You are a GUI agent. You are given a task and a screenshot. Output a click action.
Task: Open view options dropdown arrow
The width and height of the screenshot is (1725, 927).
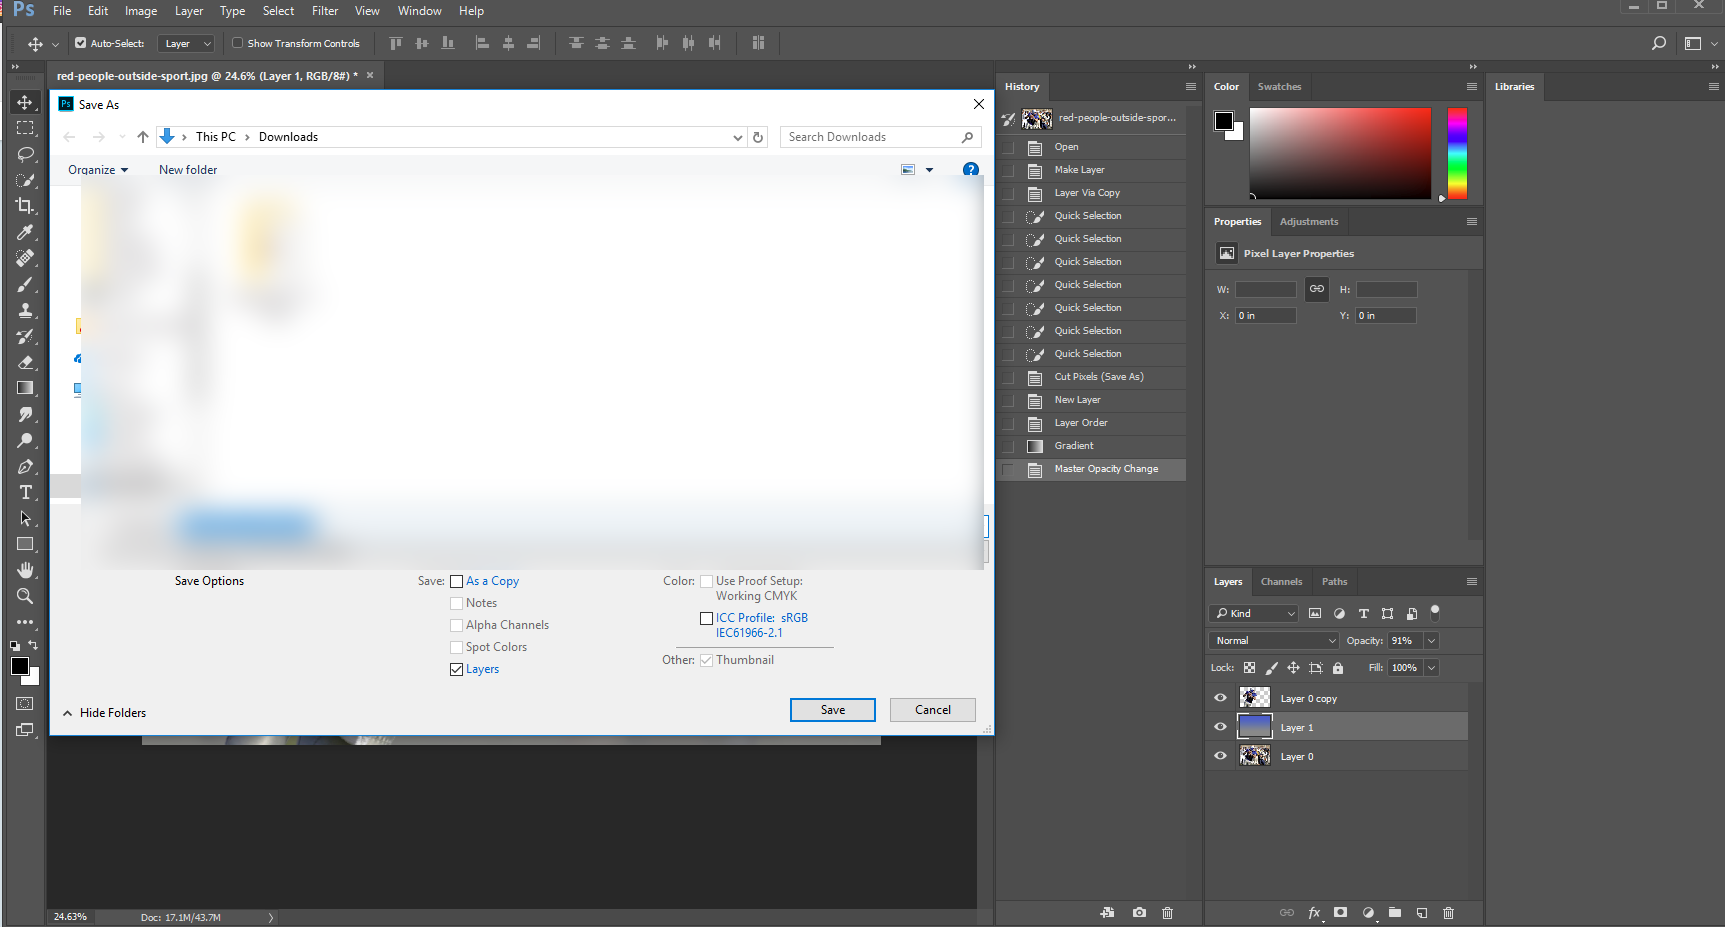[929, 170]
